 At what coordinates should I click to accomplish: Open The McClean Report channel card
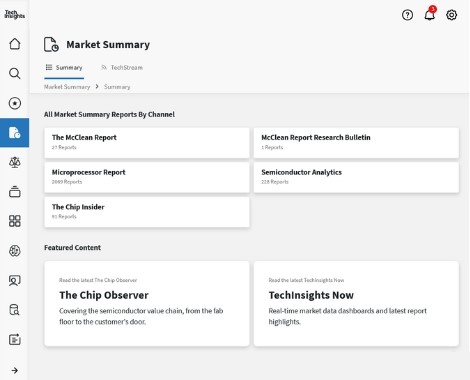[147, 142]
